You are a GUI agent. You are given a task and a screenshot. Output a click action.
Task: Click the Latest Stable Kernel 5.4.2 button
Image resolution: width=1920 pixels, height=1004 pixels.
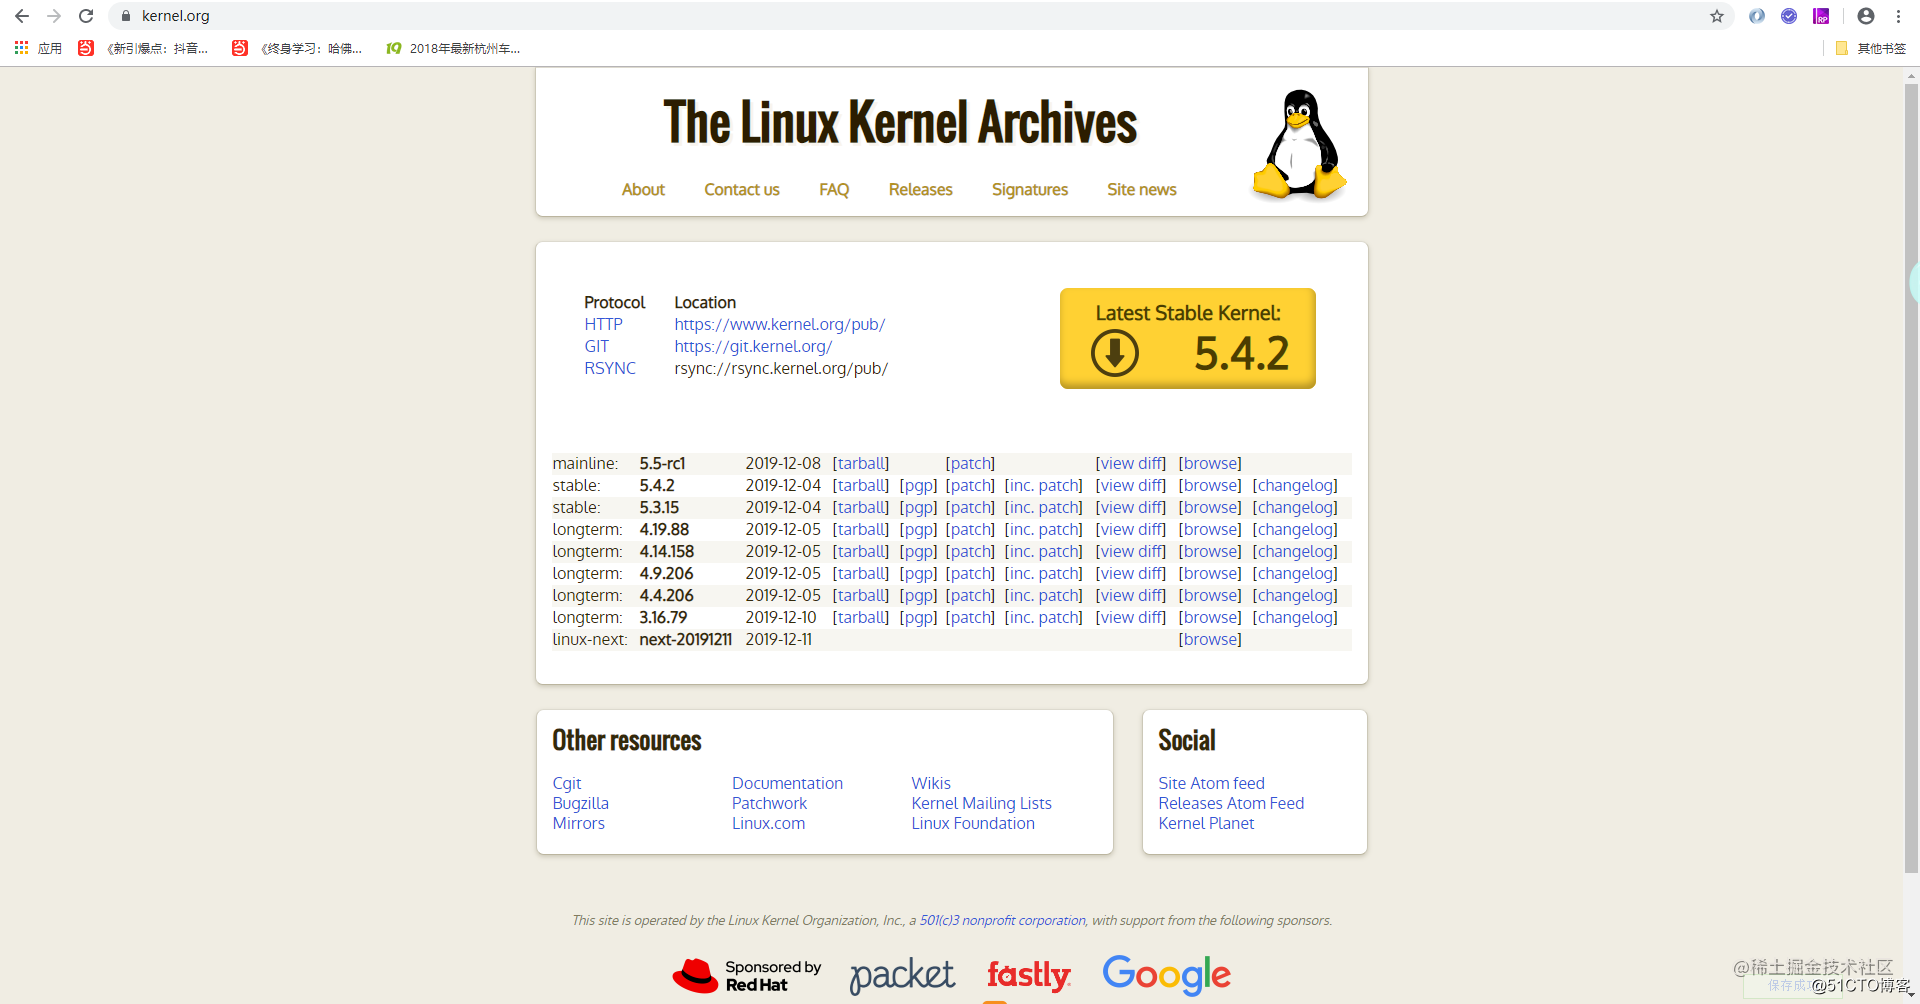[1188, 338]
